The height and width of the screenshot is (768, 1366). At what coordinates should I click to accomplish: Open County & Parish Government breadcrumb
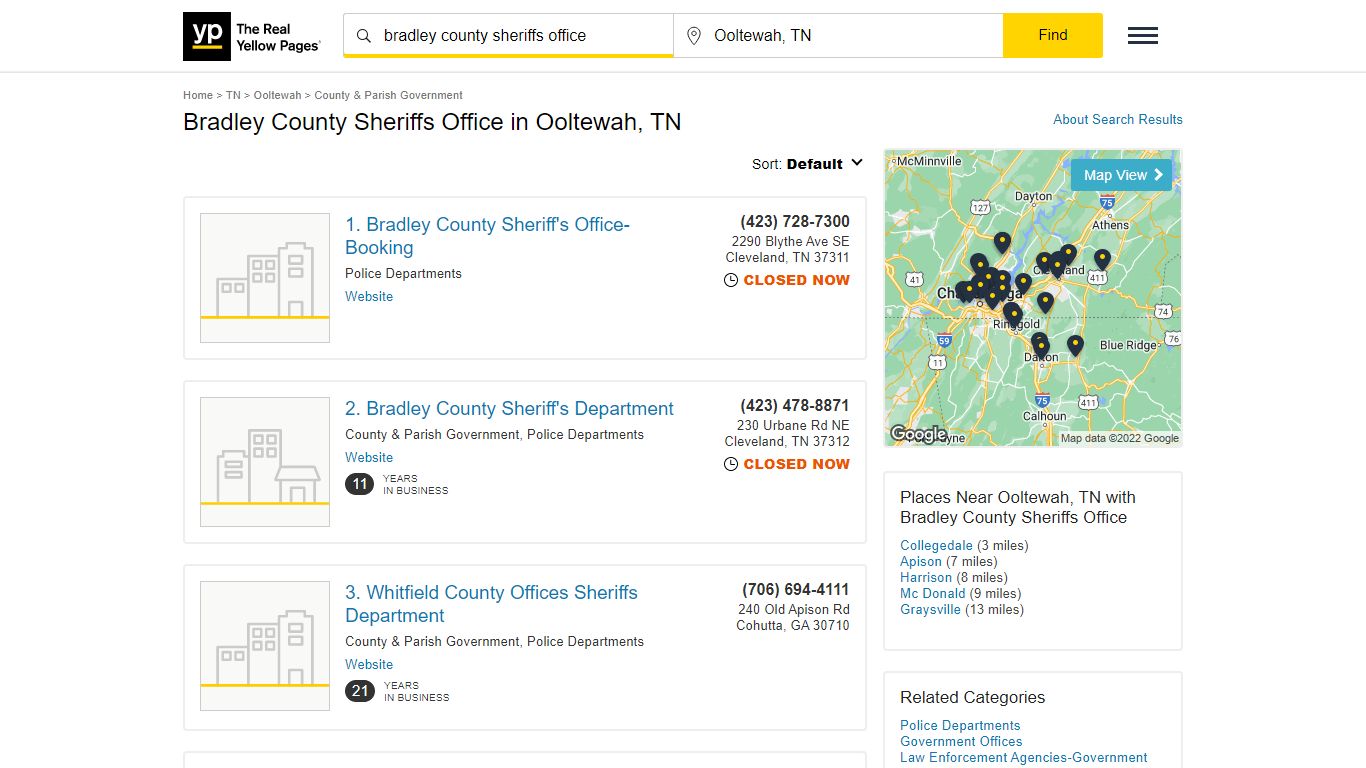(388, 96)
